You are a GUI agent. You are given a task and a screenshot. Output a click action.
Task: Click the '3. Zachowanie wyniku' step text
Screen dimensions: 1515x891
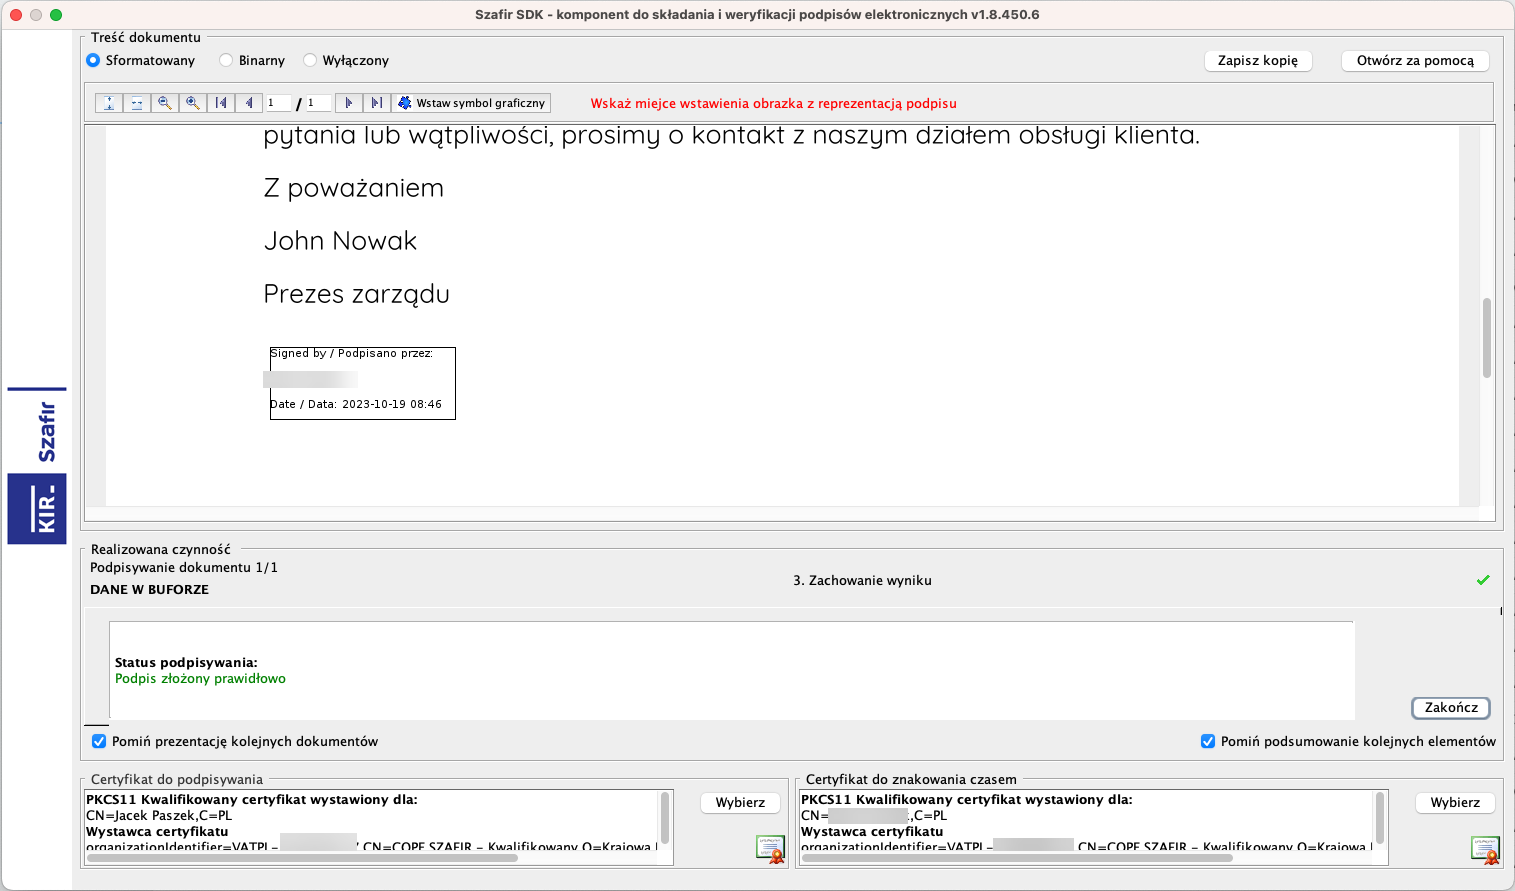pyautogui.click(x=862, y=581)
